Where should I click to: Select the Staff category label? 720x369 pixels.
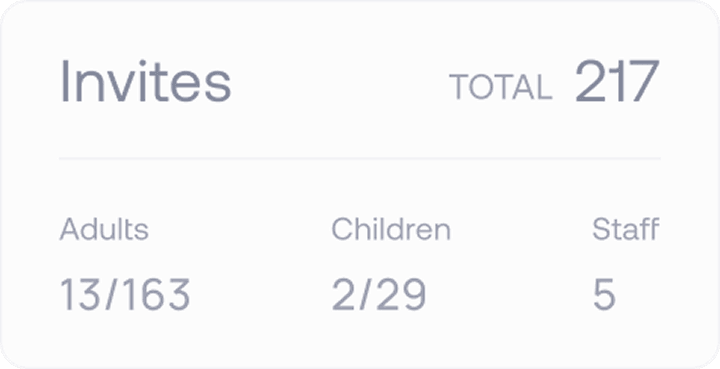[626, 229]
